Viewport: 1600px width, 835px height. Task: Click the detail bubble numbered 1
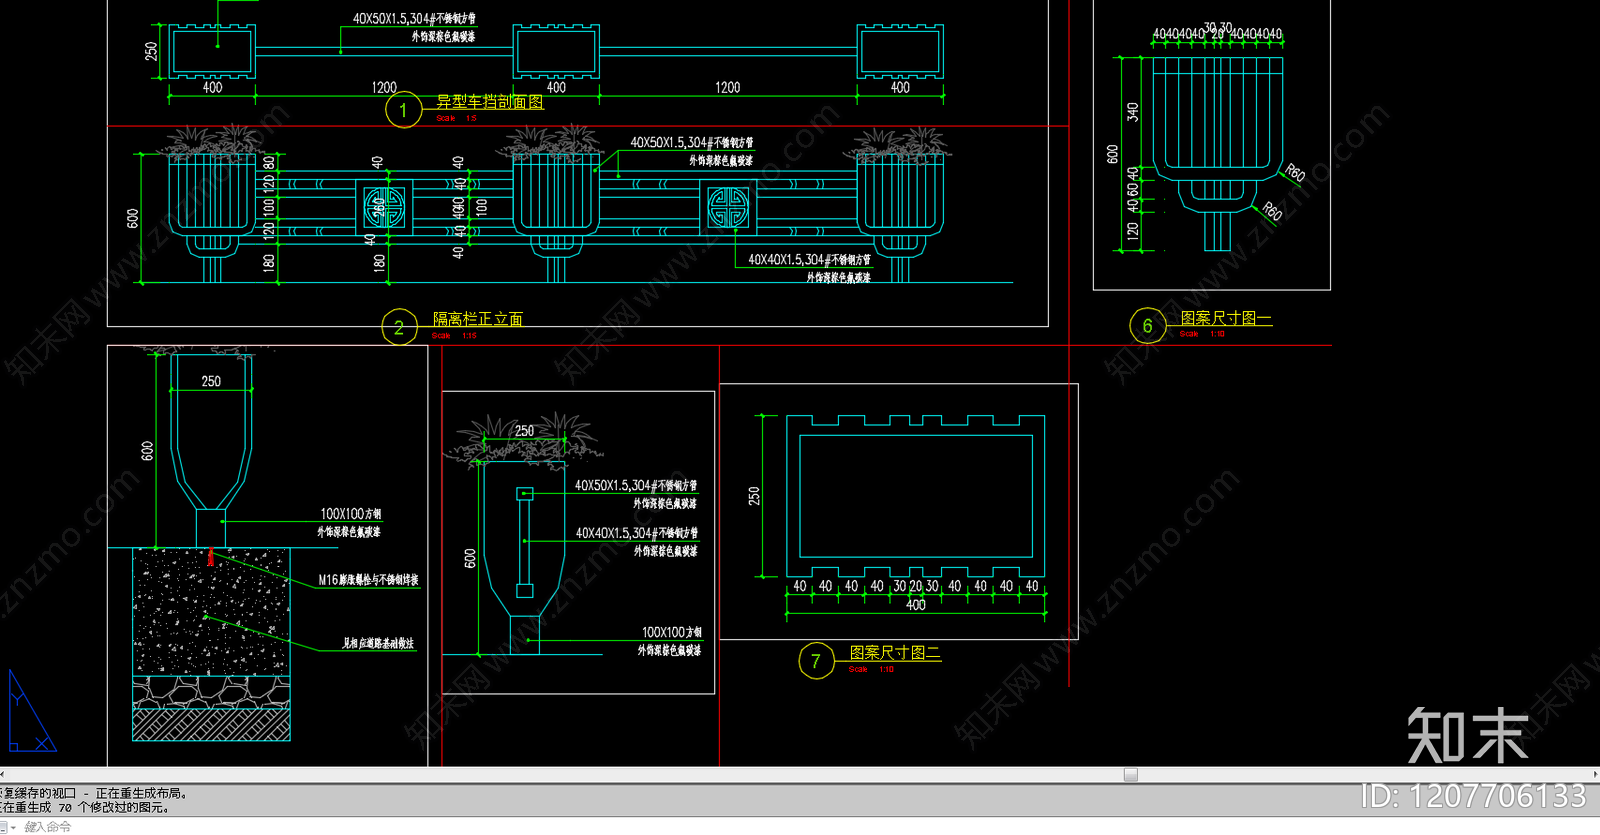(x=403, y=110)
